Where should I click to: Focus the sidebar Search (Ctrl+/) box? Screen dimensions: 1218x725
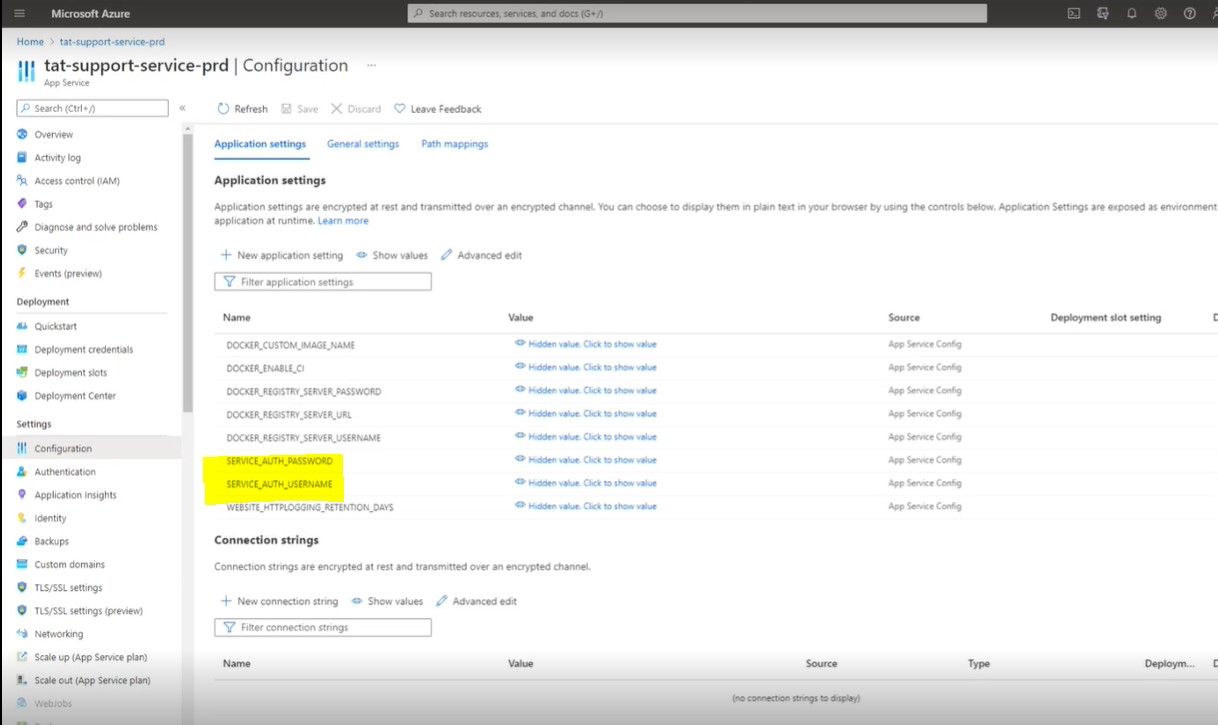tap(92, 108)
